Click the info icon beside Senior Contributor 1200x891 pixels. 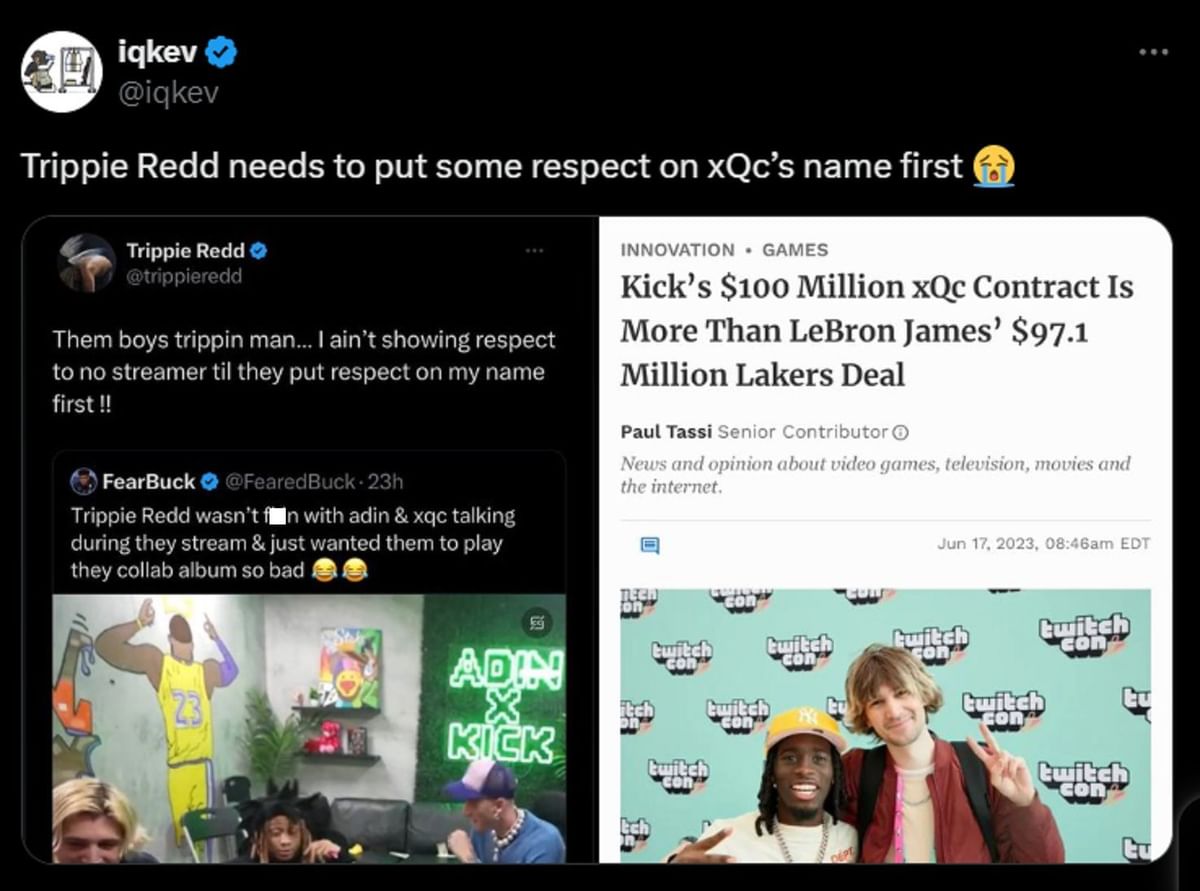(901, 432)
